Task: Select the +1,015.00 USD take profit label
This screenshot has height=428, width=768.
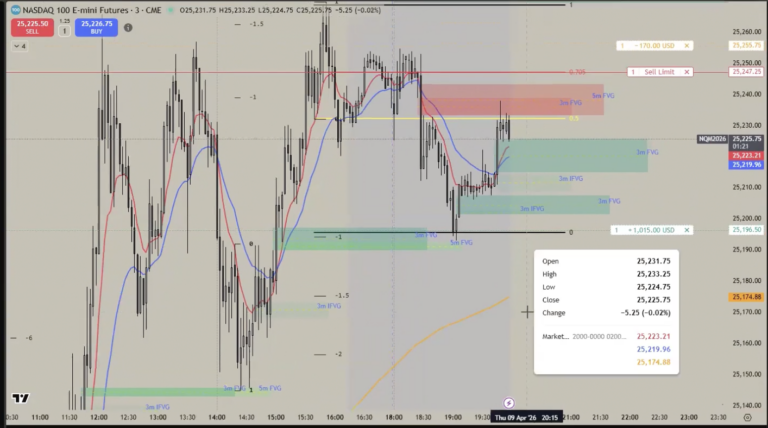Action: pos(651,230)
